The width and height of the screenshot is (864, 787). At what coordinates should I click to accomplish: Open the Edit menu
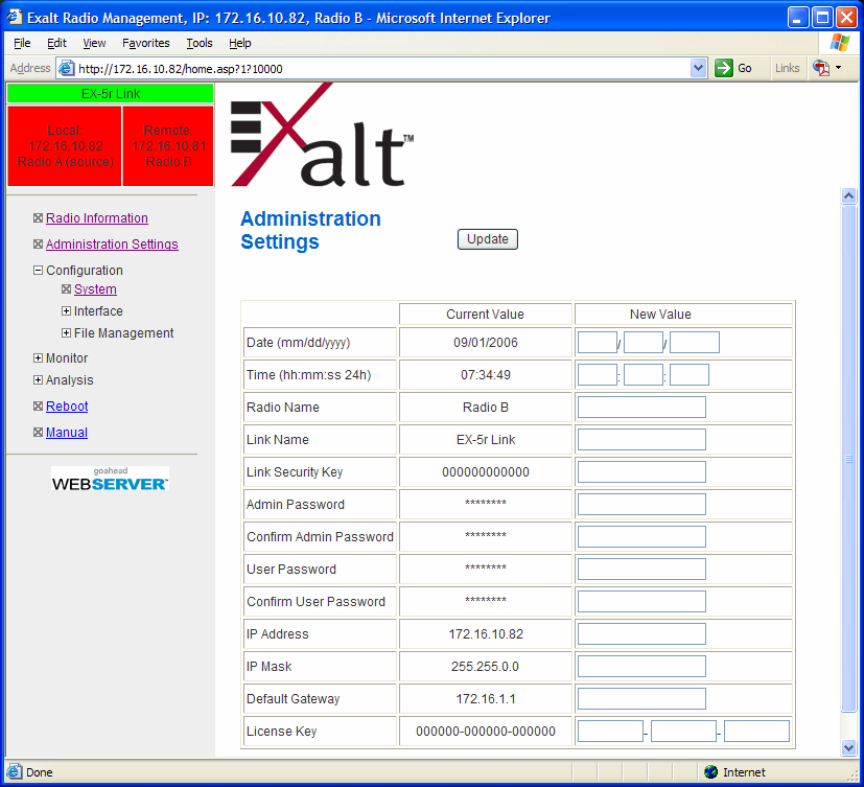tap(56, 43)
